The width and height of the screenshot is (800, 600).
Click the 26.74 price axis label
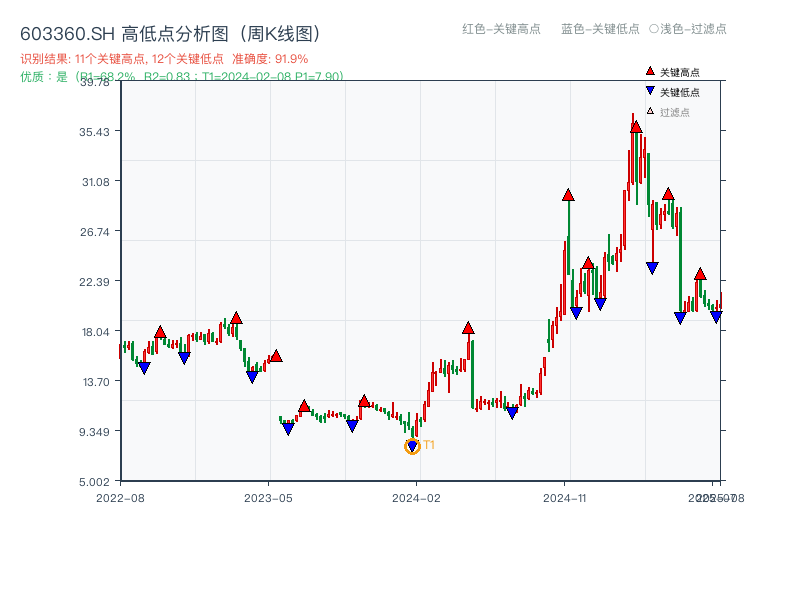click(94, 232)
